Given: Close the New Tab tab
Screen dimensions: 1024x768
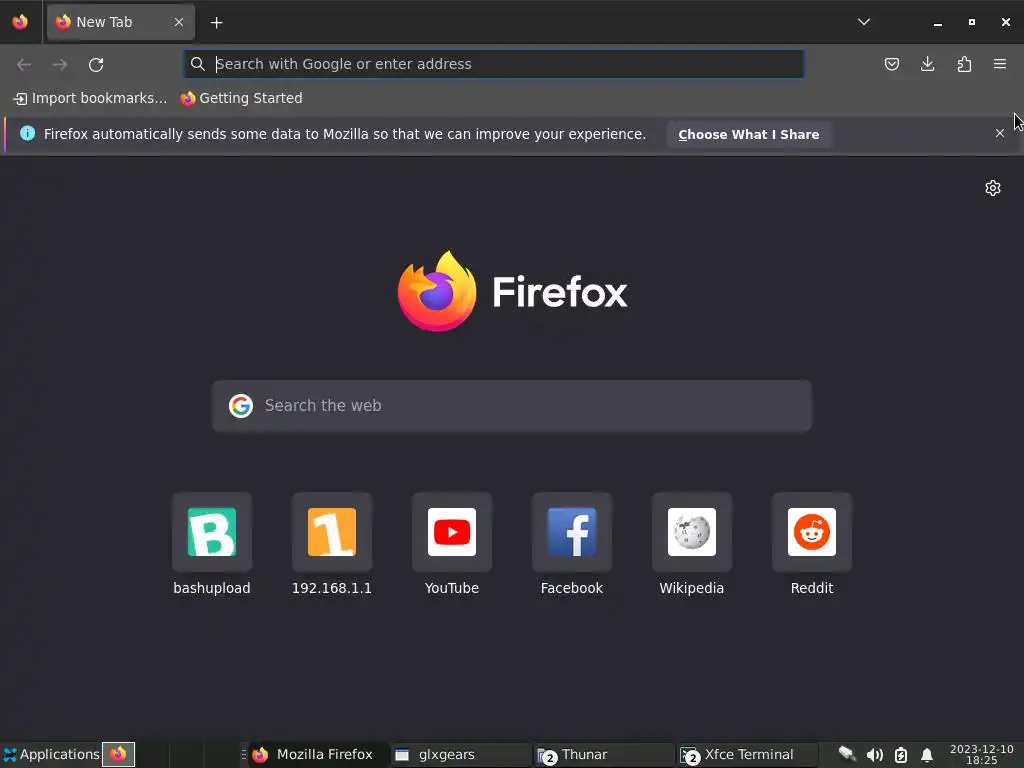Looking at the screenshot, I should click(178, 22).
